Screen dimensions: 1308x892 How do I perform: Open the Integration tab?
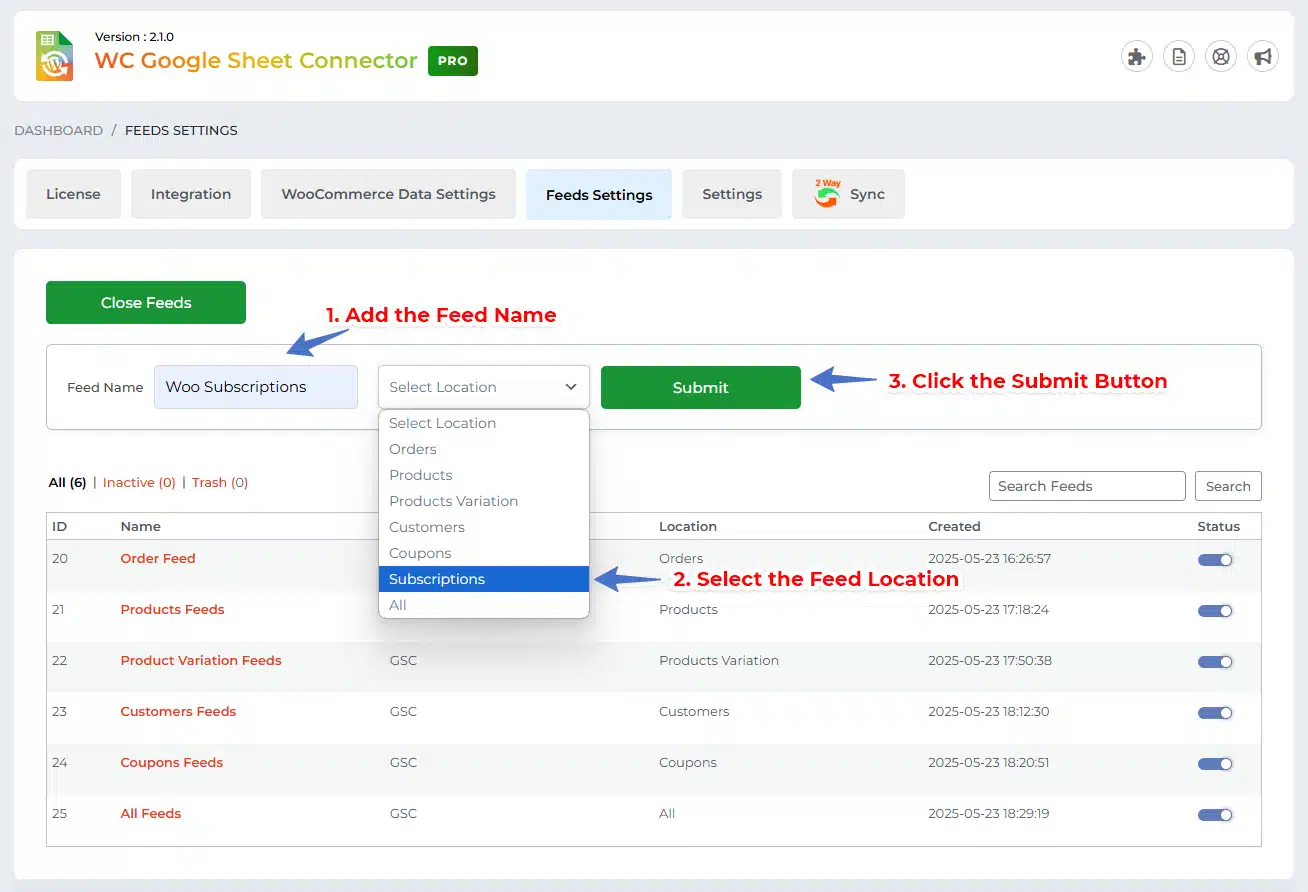191,194
